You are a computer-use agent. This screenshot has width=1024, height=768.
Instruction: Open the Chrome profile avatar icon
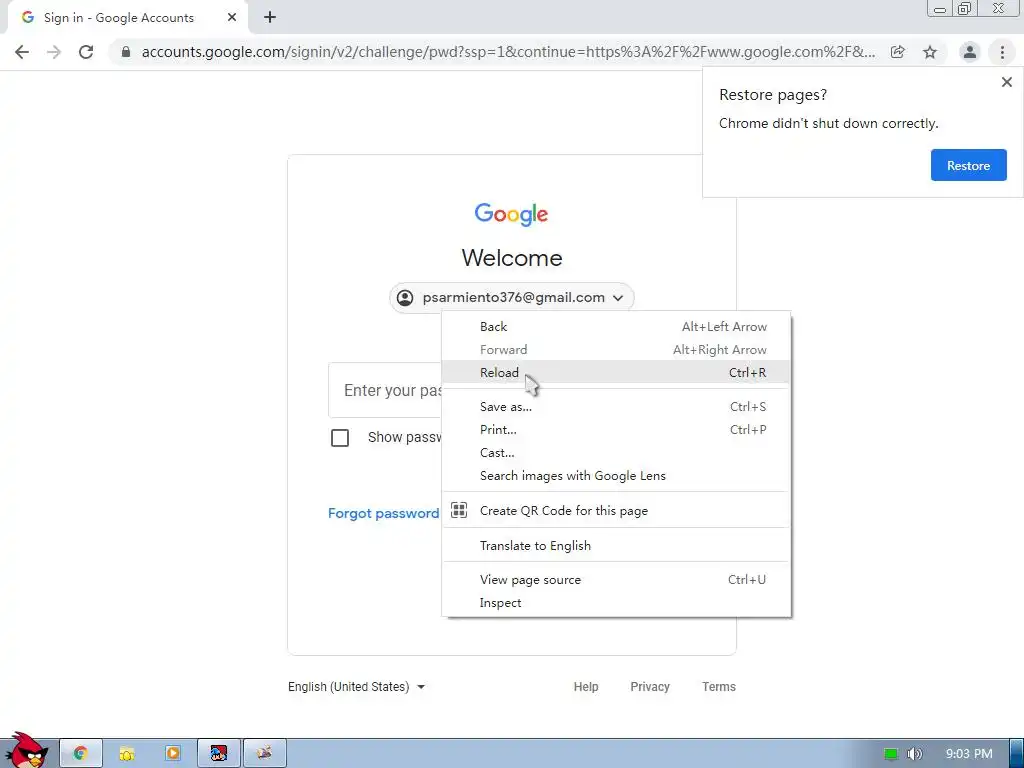tap(970, 52)
